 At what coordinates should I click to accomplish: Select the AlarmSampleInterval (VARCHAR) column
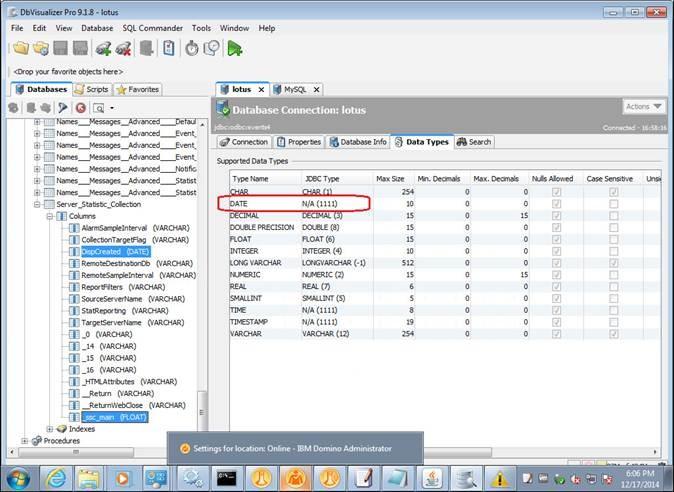click(x=135, y=228)
